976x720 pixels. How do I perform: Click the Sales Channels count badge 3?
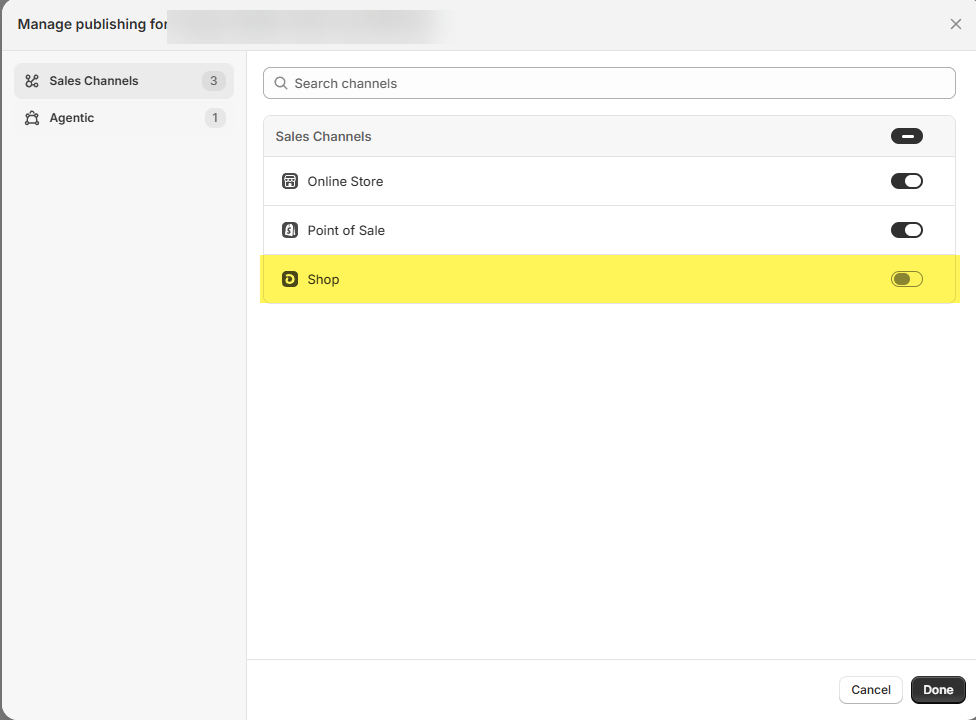coord(214,81)
